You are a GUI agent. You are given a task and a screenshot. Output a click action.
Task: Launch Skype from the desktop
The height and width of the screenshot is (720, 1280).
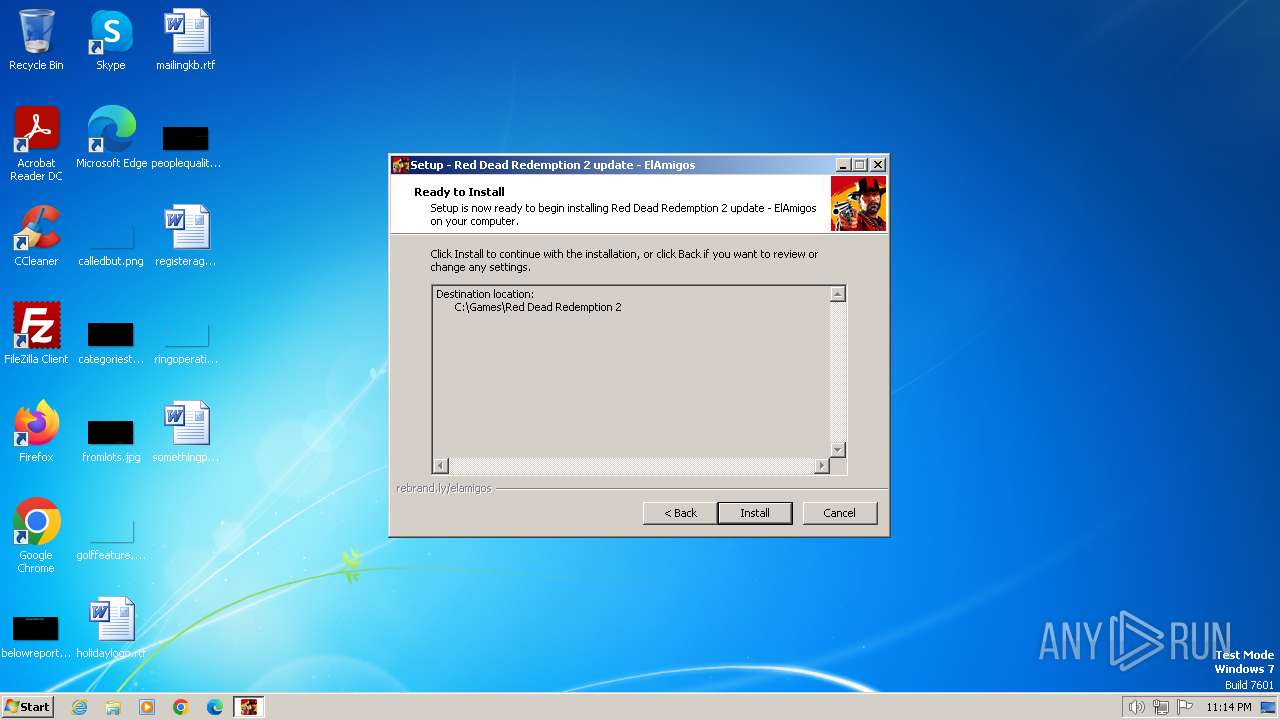(x=110, y=40)
